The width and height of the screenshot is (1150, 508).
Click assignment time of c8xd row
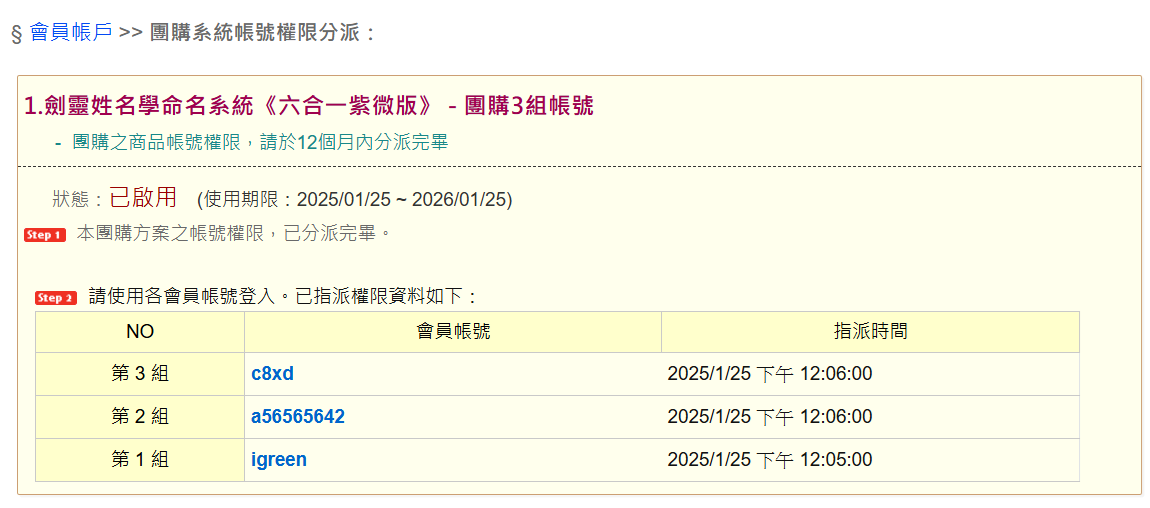769,375
